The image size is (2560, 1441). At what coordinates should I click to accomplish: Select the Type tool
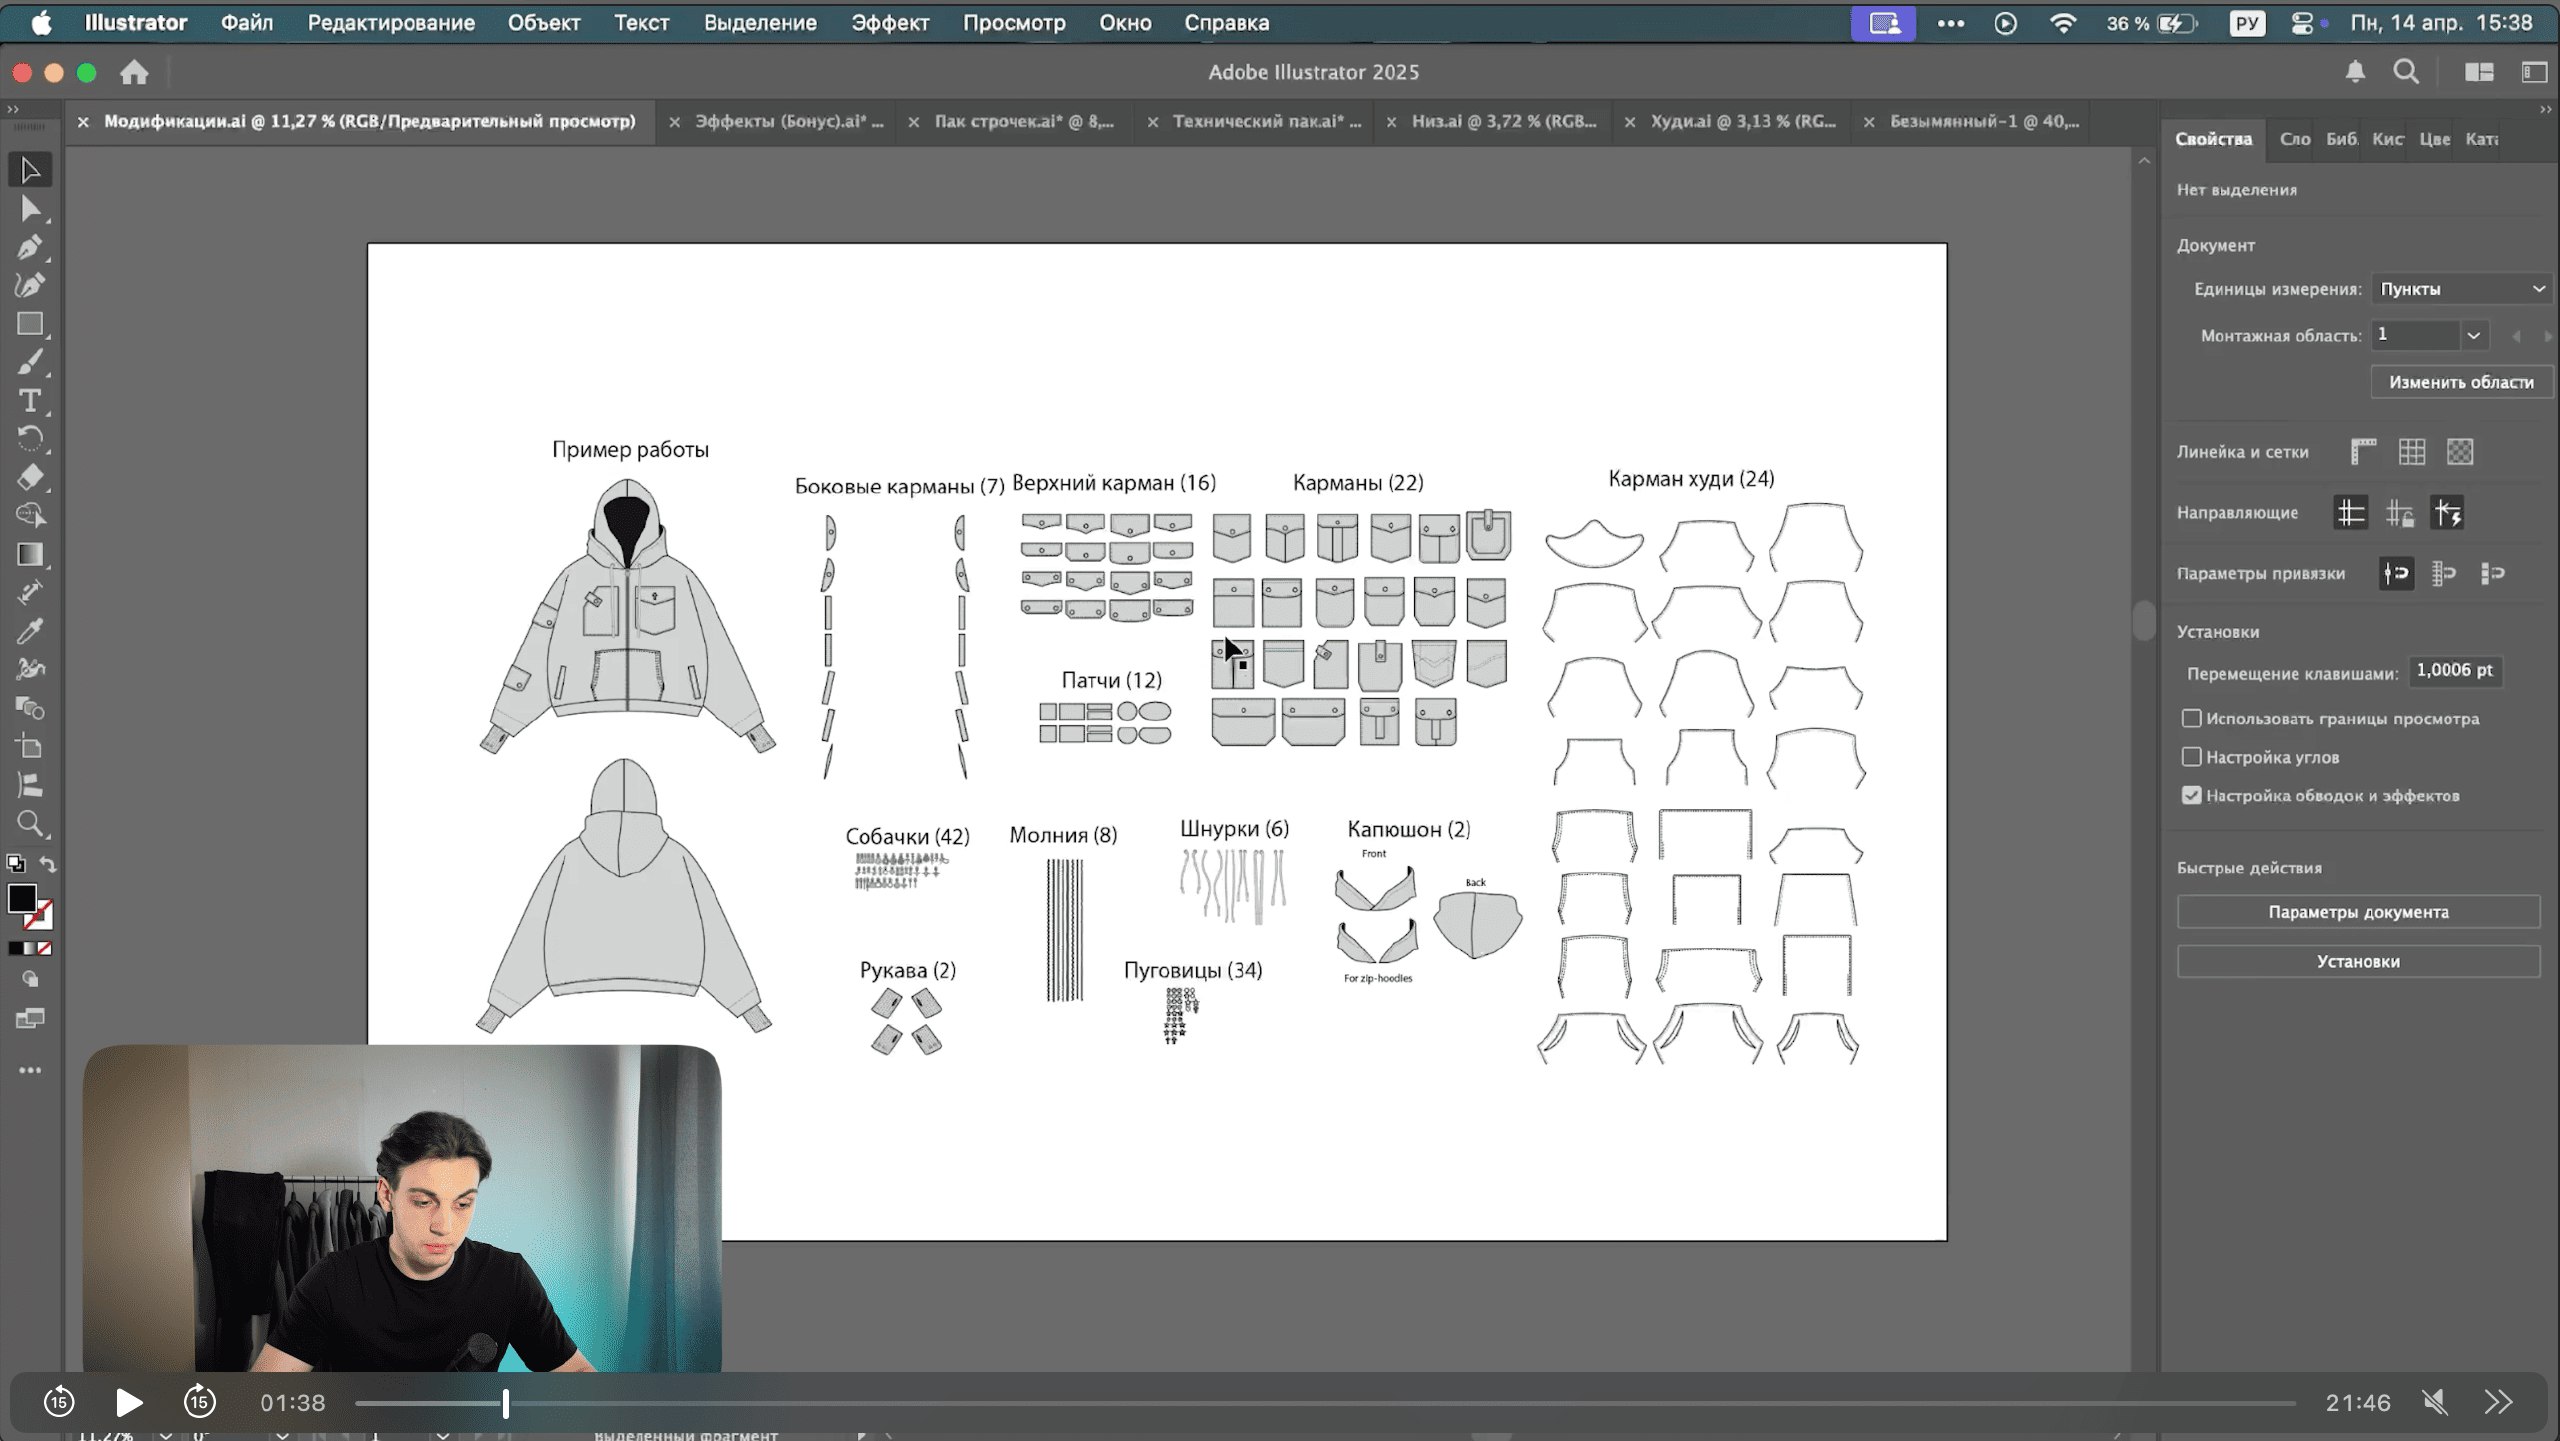click(x=29, y=401)
